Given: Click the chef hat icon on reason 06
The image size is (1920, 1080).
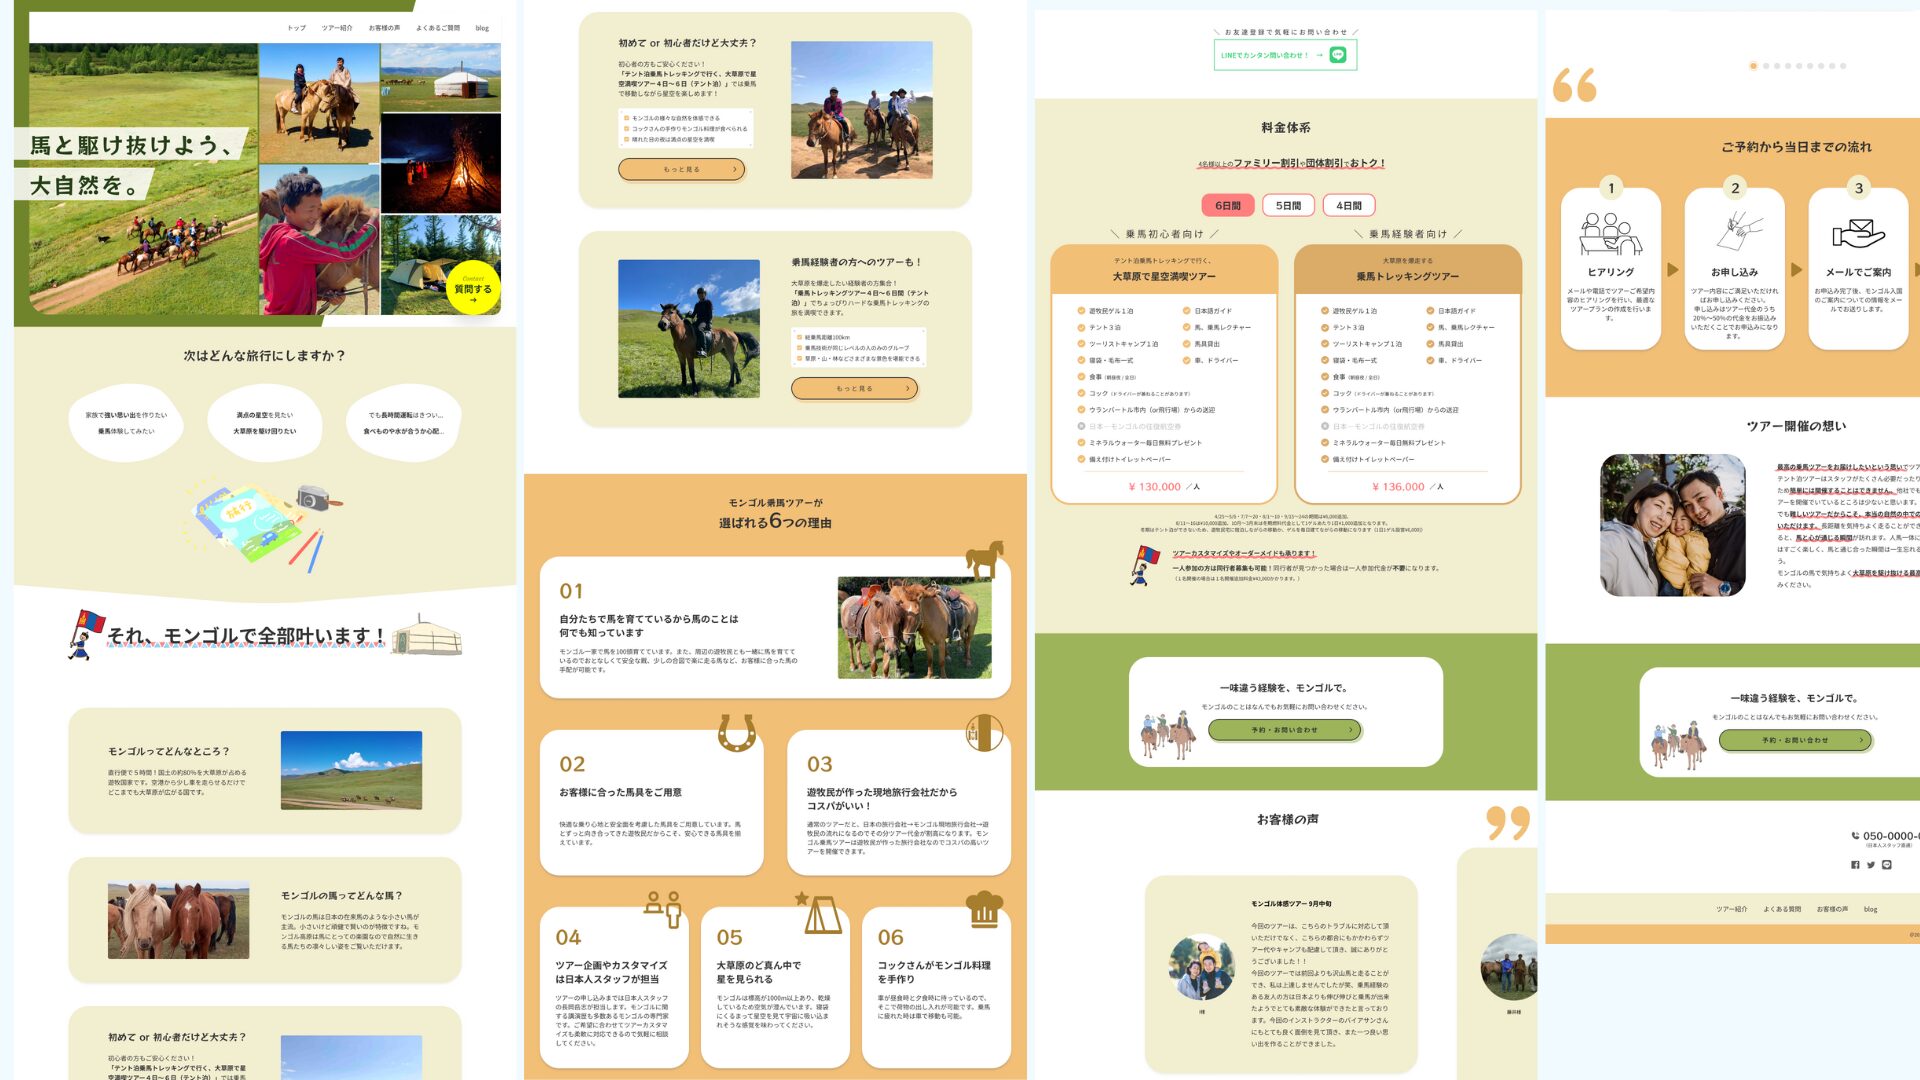Looking at the screenshot, I should pos(985,908).
